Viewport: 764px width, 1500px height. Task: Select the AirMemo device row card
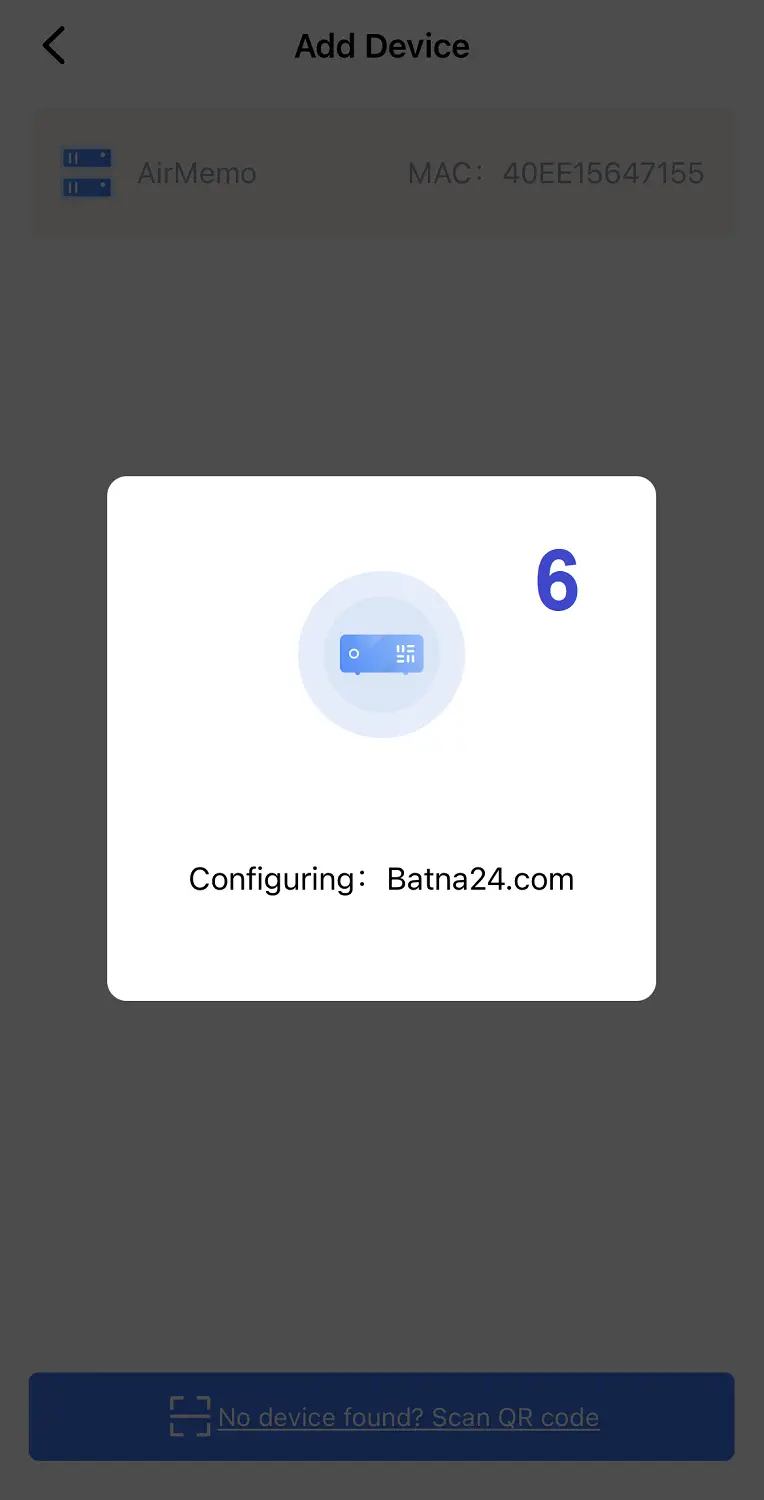tap(384, 173)
